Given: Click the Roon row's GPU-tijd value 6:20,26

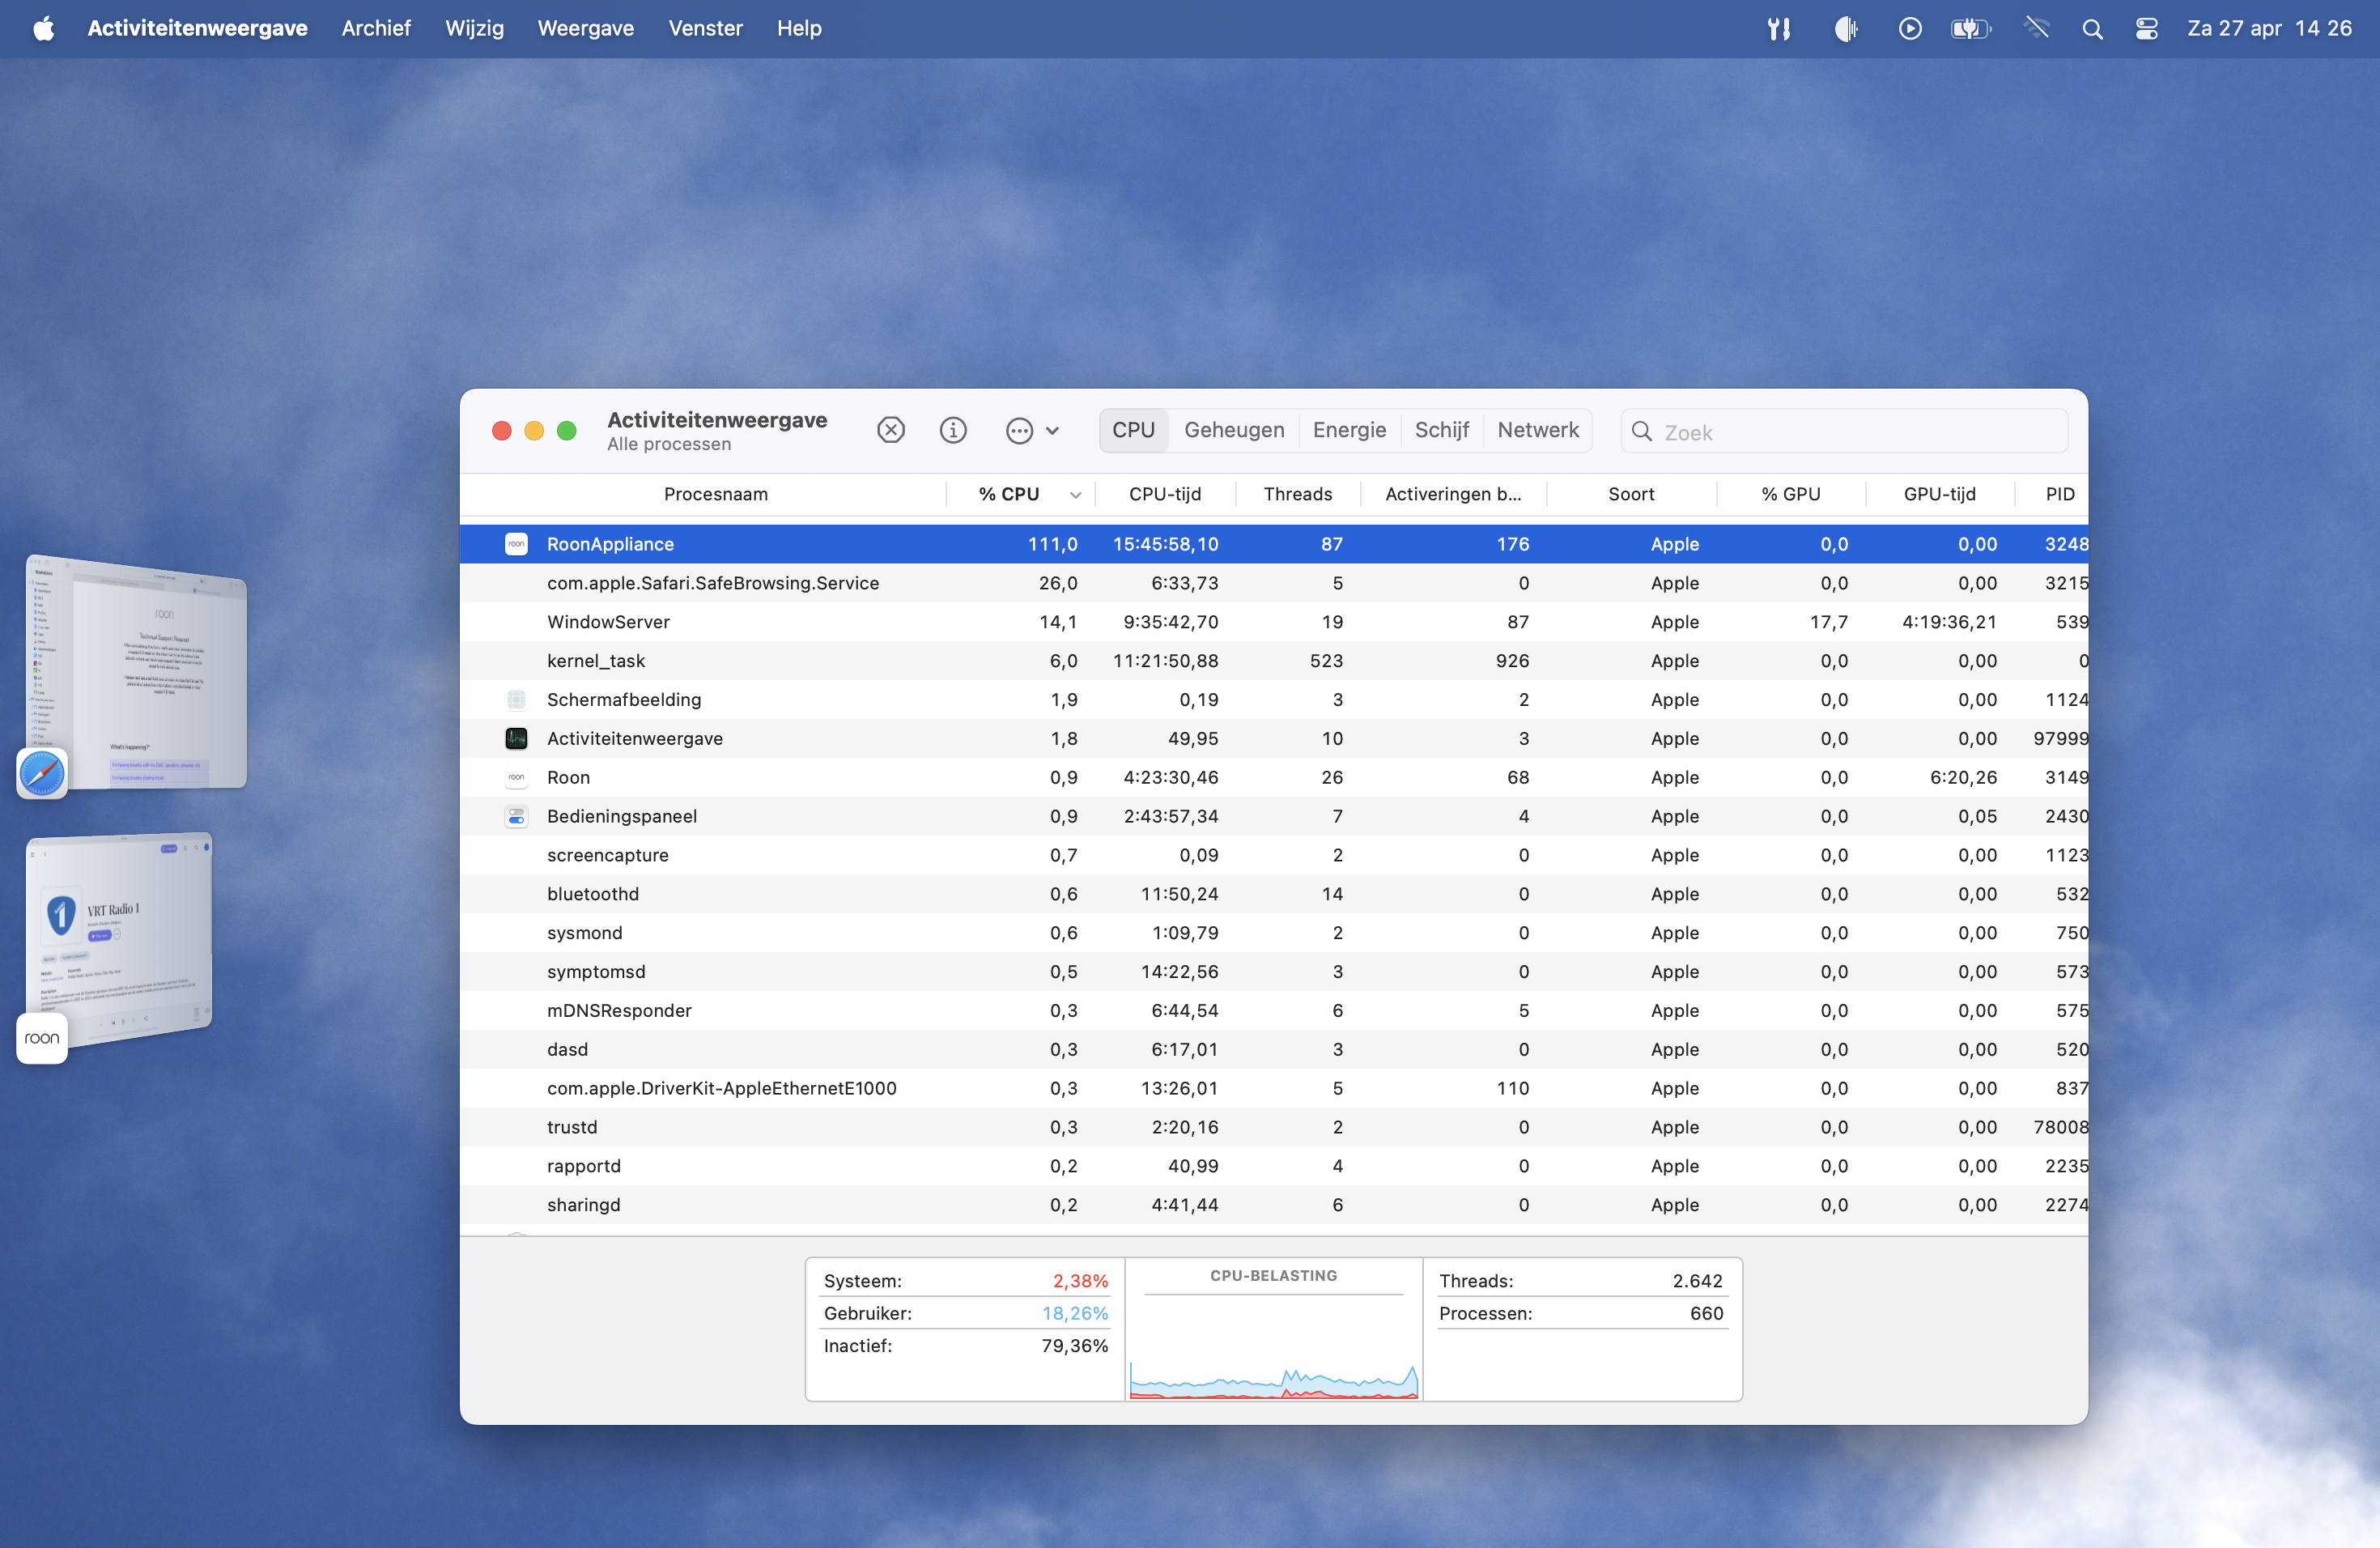Looking at the screenshot, I should pyautogui.click(x=1963, y=777).
